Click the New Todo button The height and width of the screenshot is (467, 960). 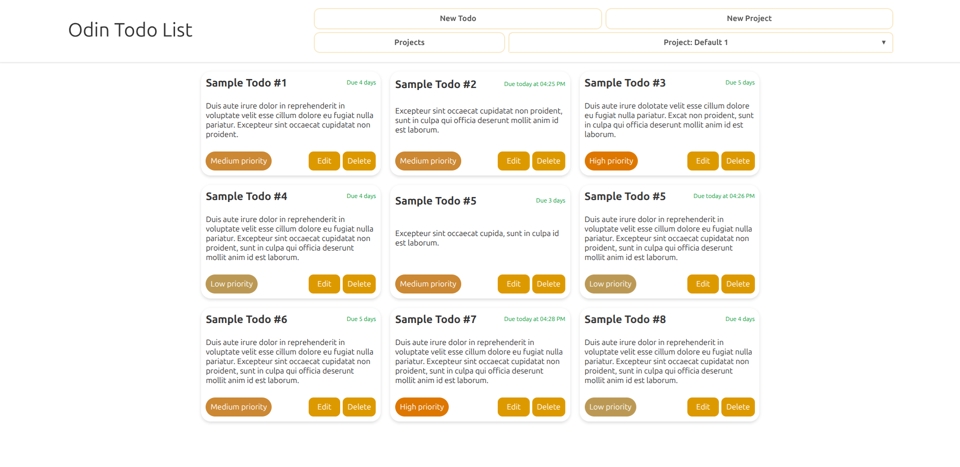point(457,19)
